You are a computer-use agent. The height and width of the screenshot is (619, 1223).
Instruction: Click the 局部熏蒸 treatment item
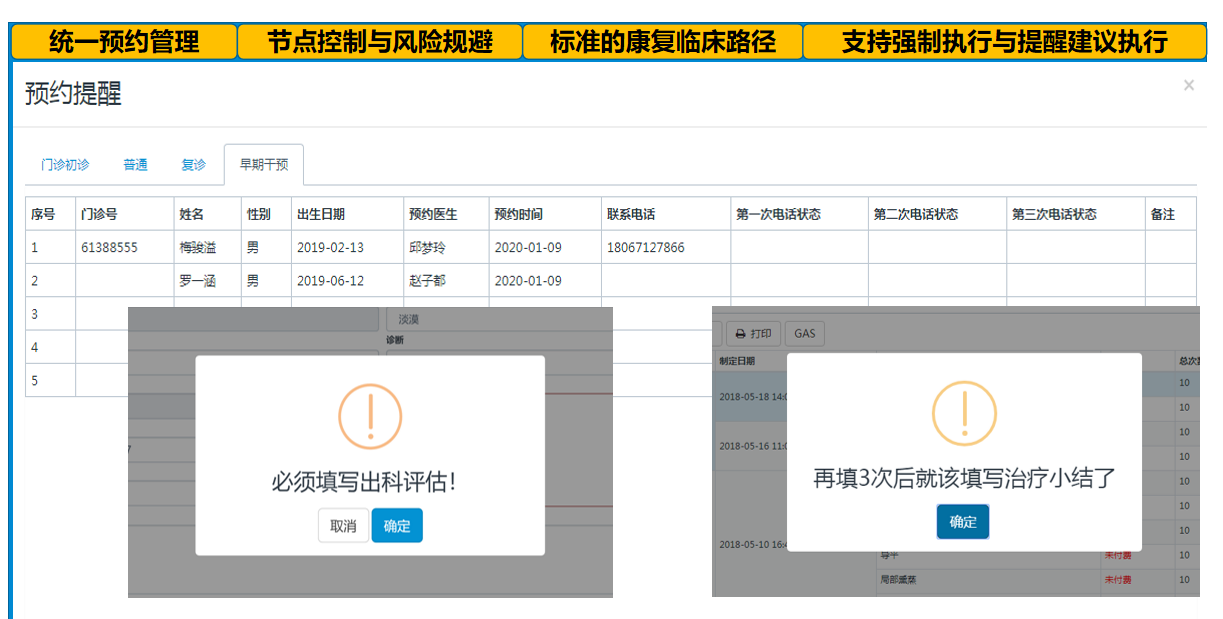(x=898, y=580)
